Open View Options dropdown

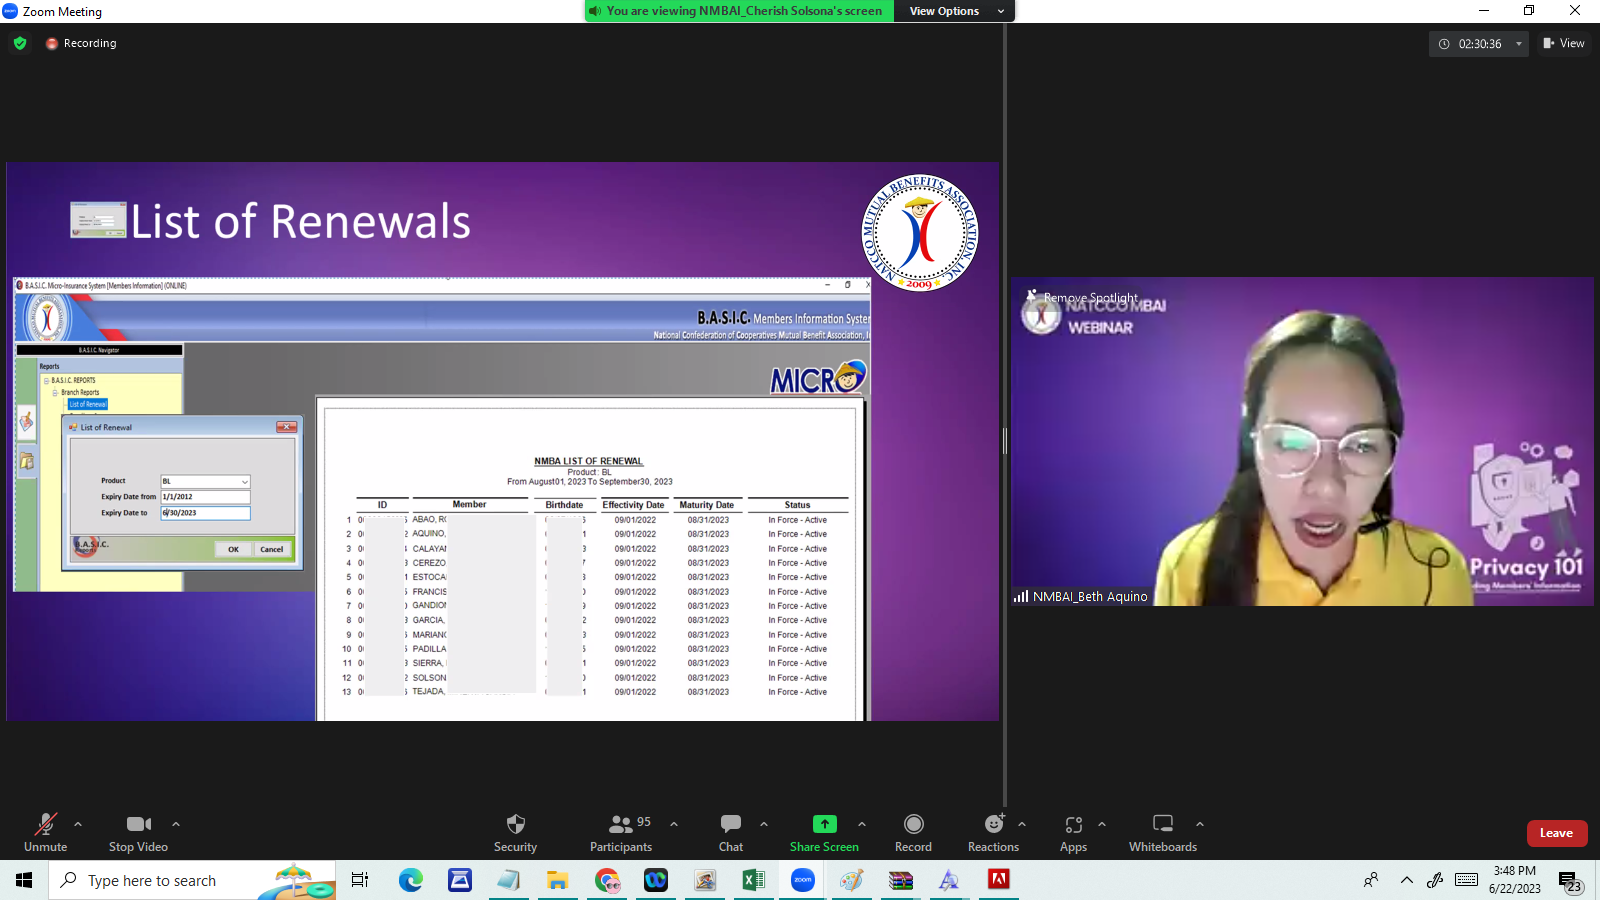[x=955, y=11]
